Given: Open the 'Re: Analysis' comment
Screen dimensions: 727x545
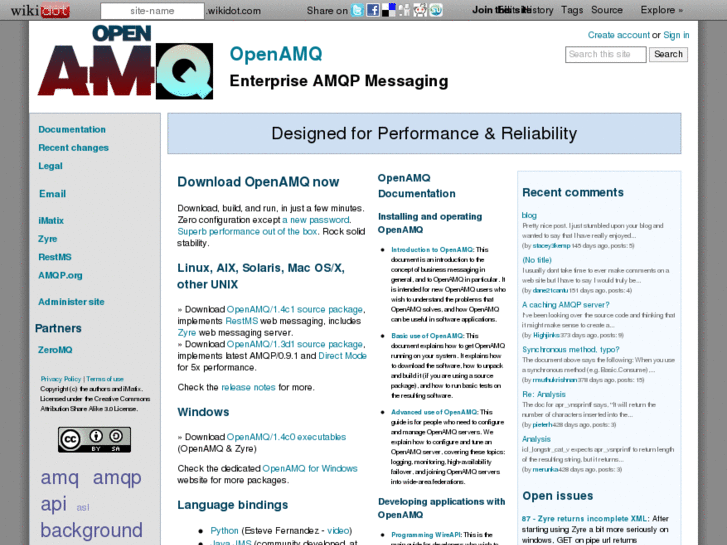Looking at the screenshot, I should (x=544, y=394).
